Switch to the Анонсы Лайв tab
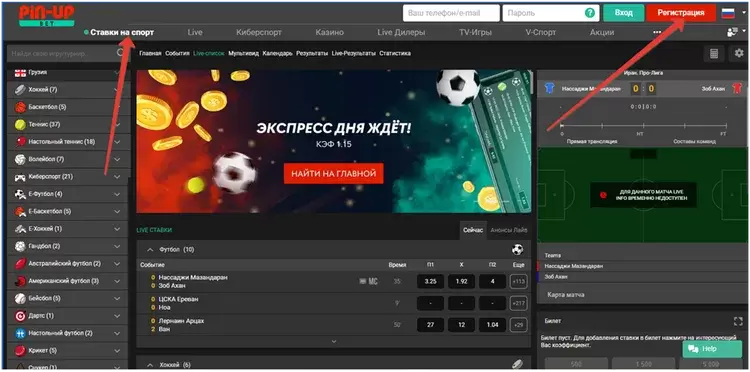Screen dimensions: 750x372 click(508, 230)
